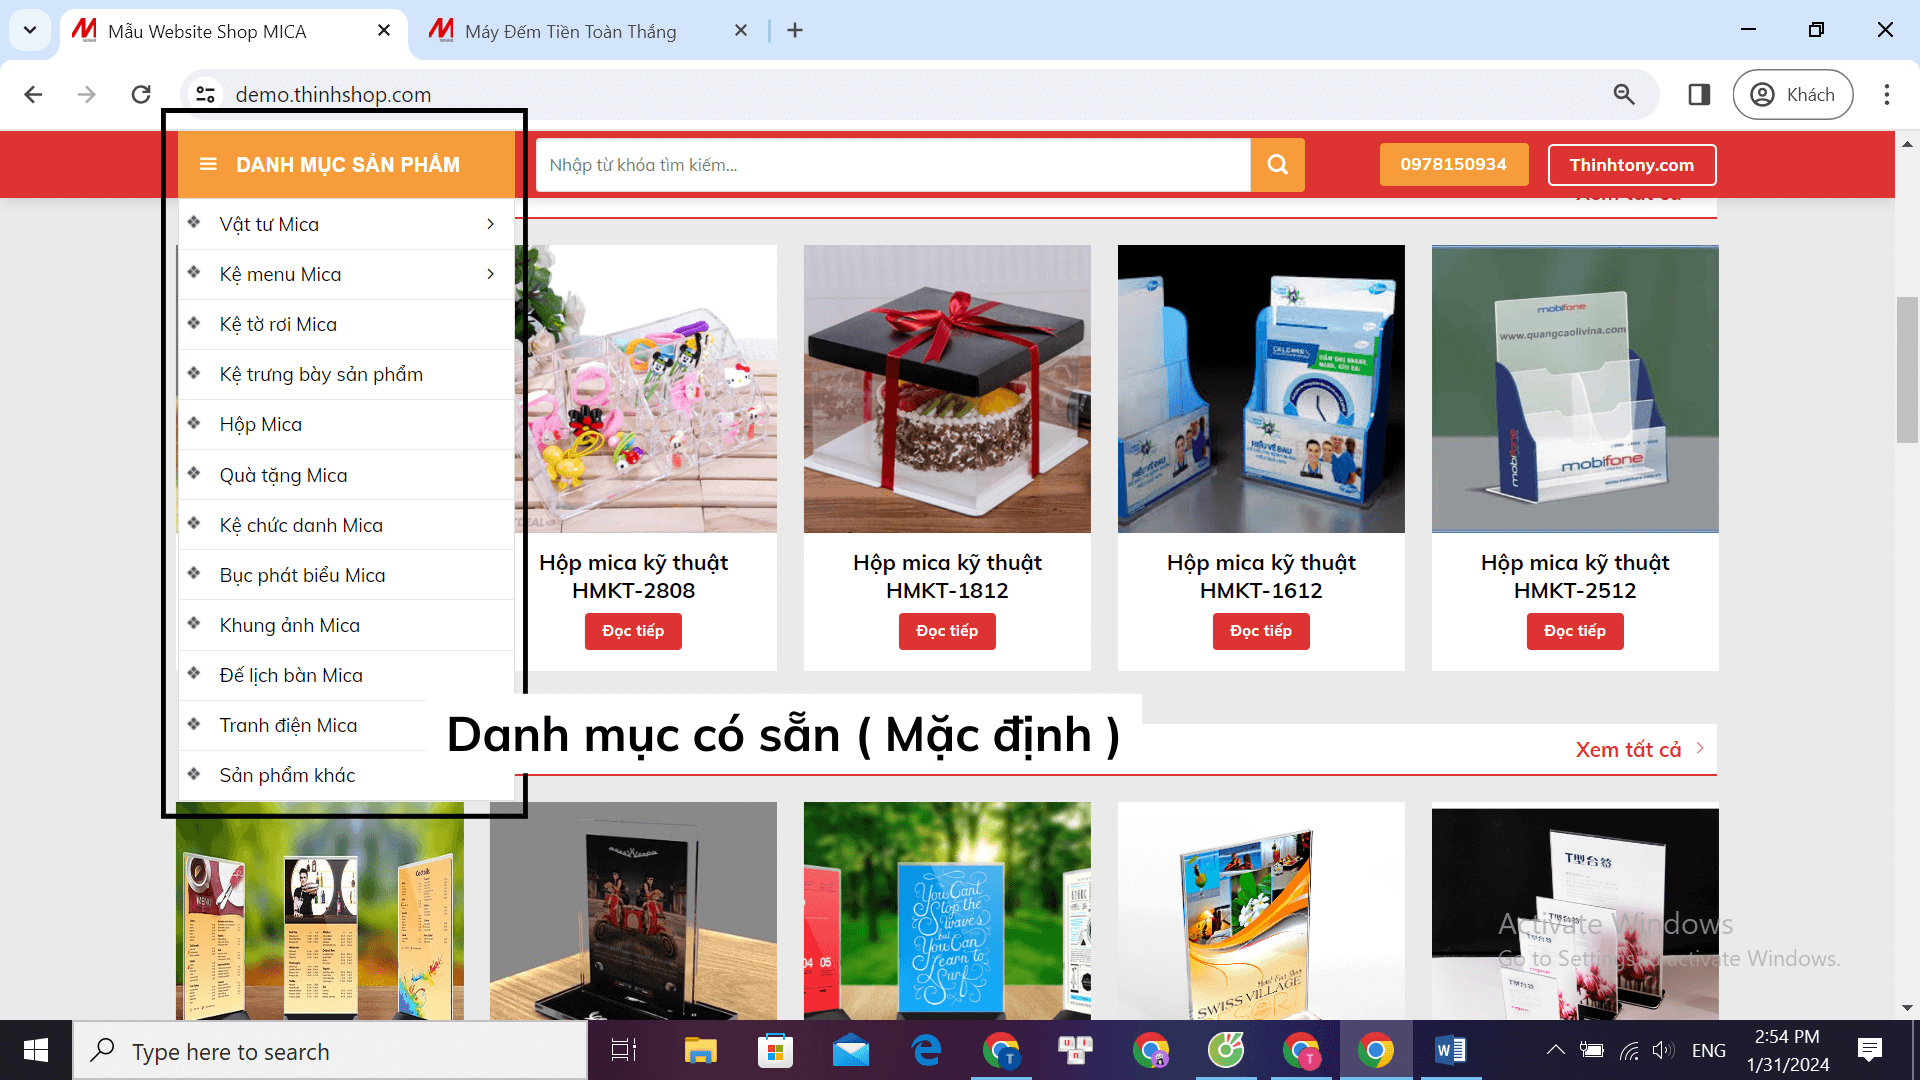Open File Explorer from the taskbar
The height and width of the screenshot is (1080, 1920).
tap(701, 1050)
